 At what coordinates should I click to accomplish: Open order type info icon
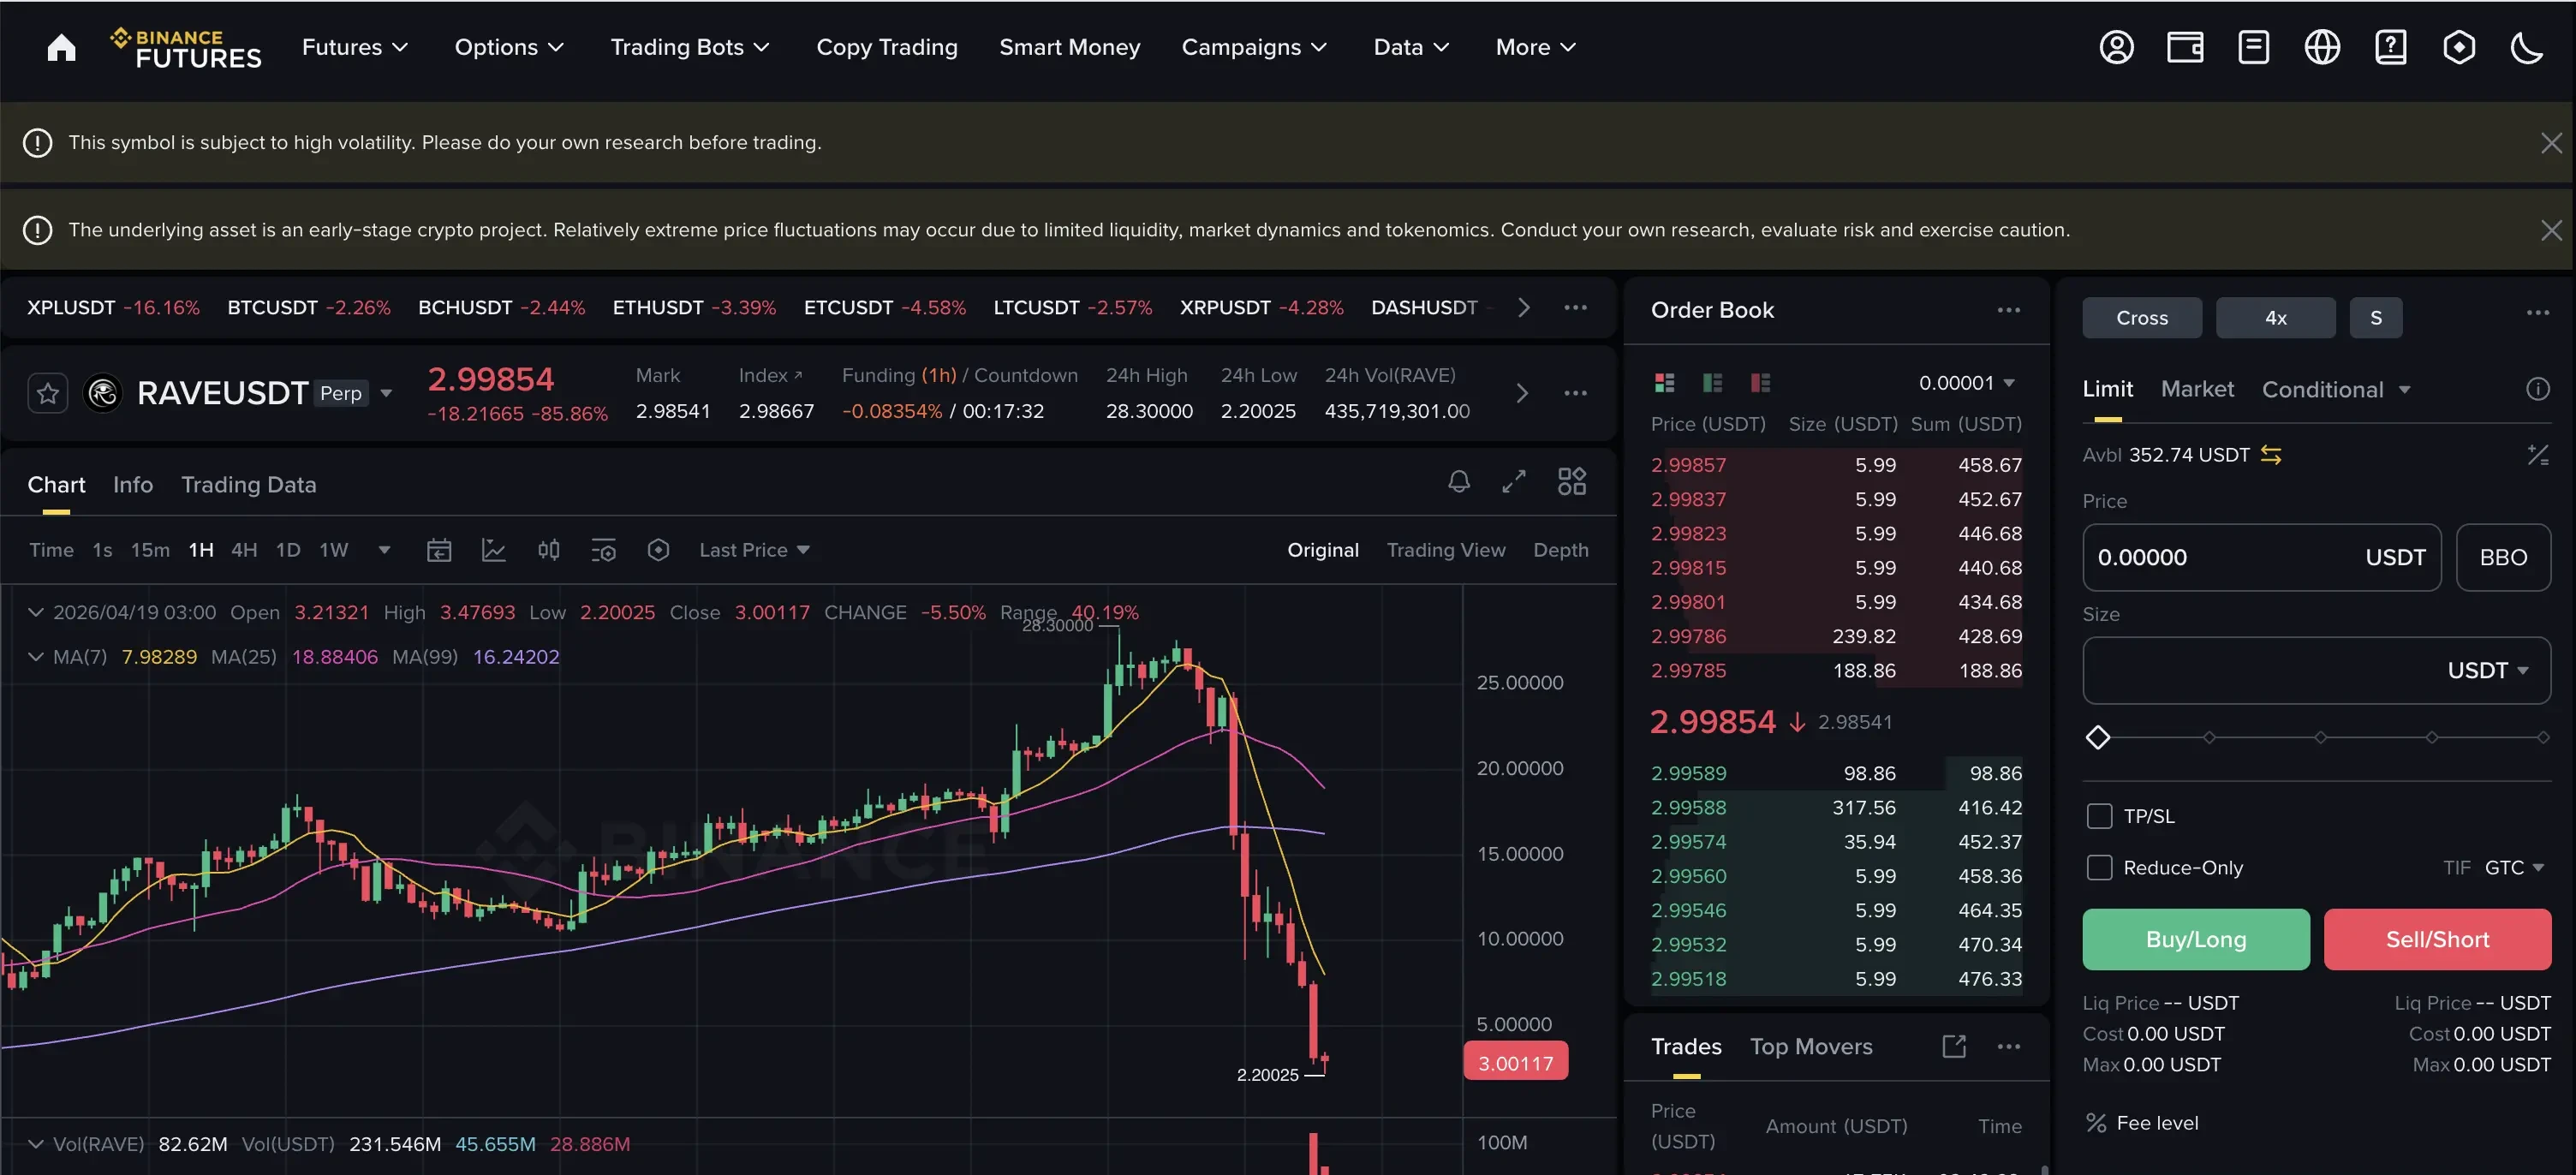point(2538,389)
